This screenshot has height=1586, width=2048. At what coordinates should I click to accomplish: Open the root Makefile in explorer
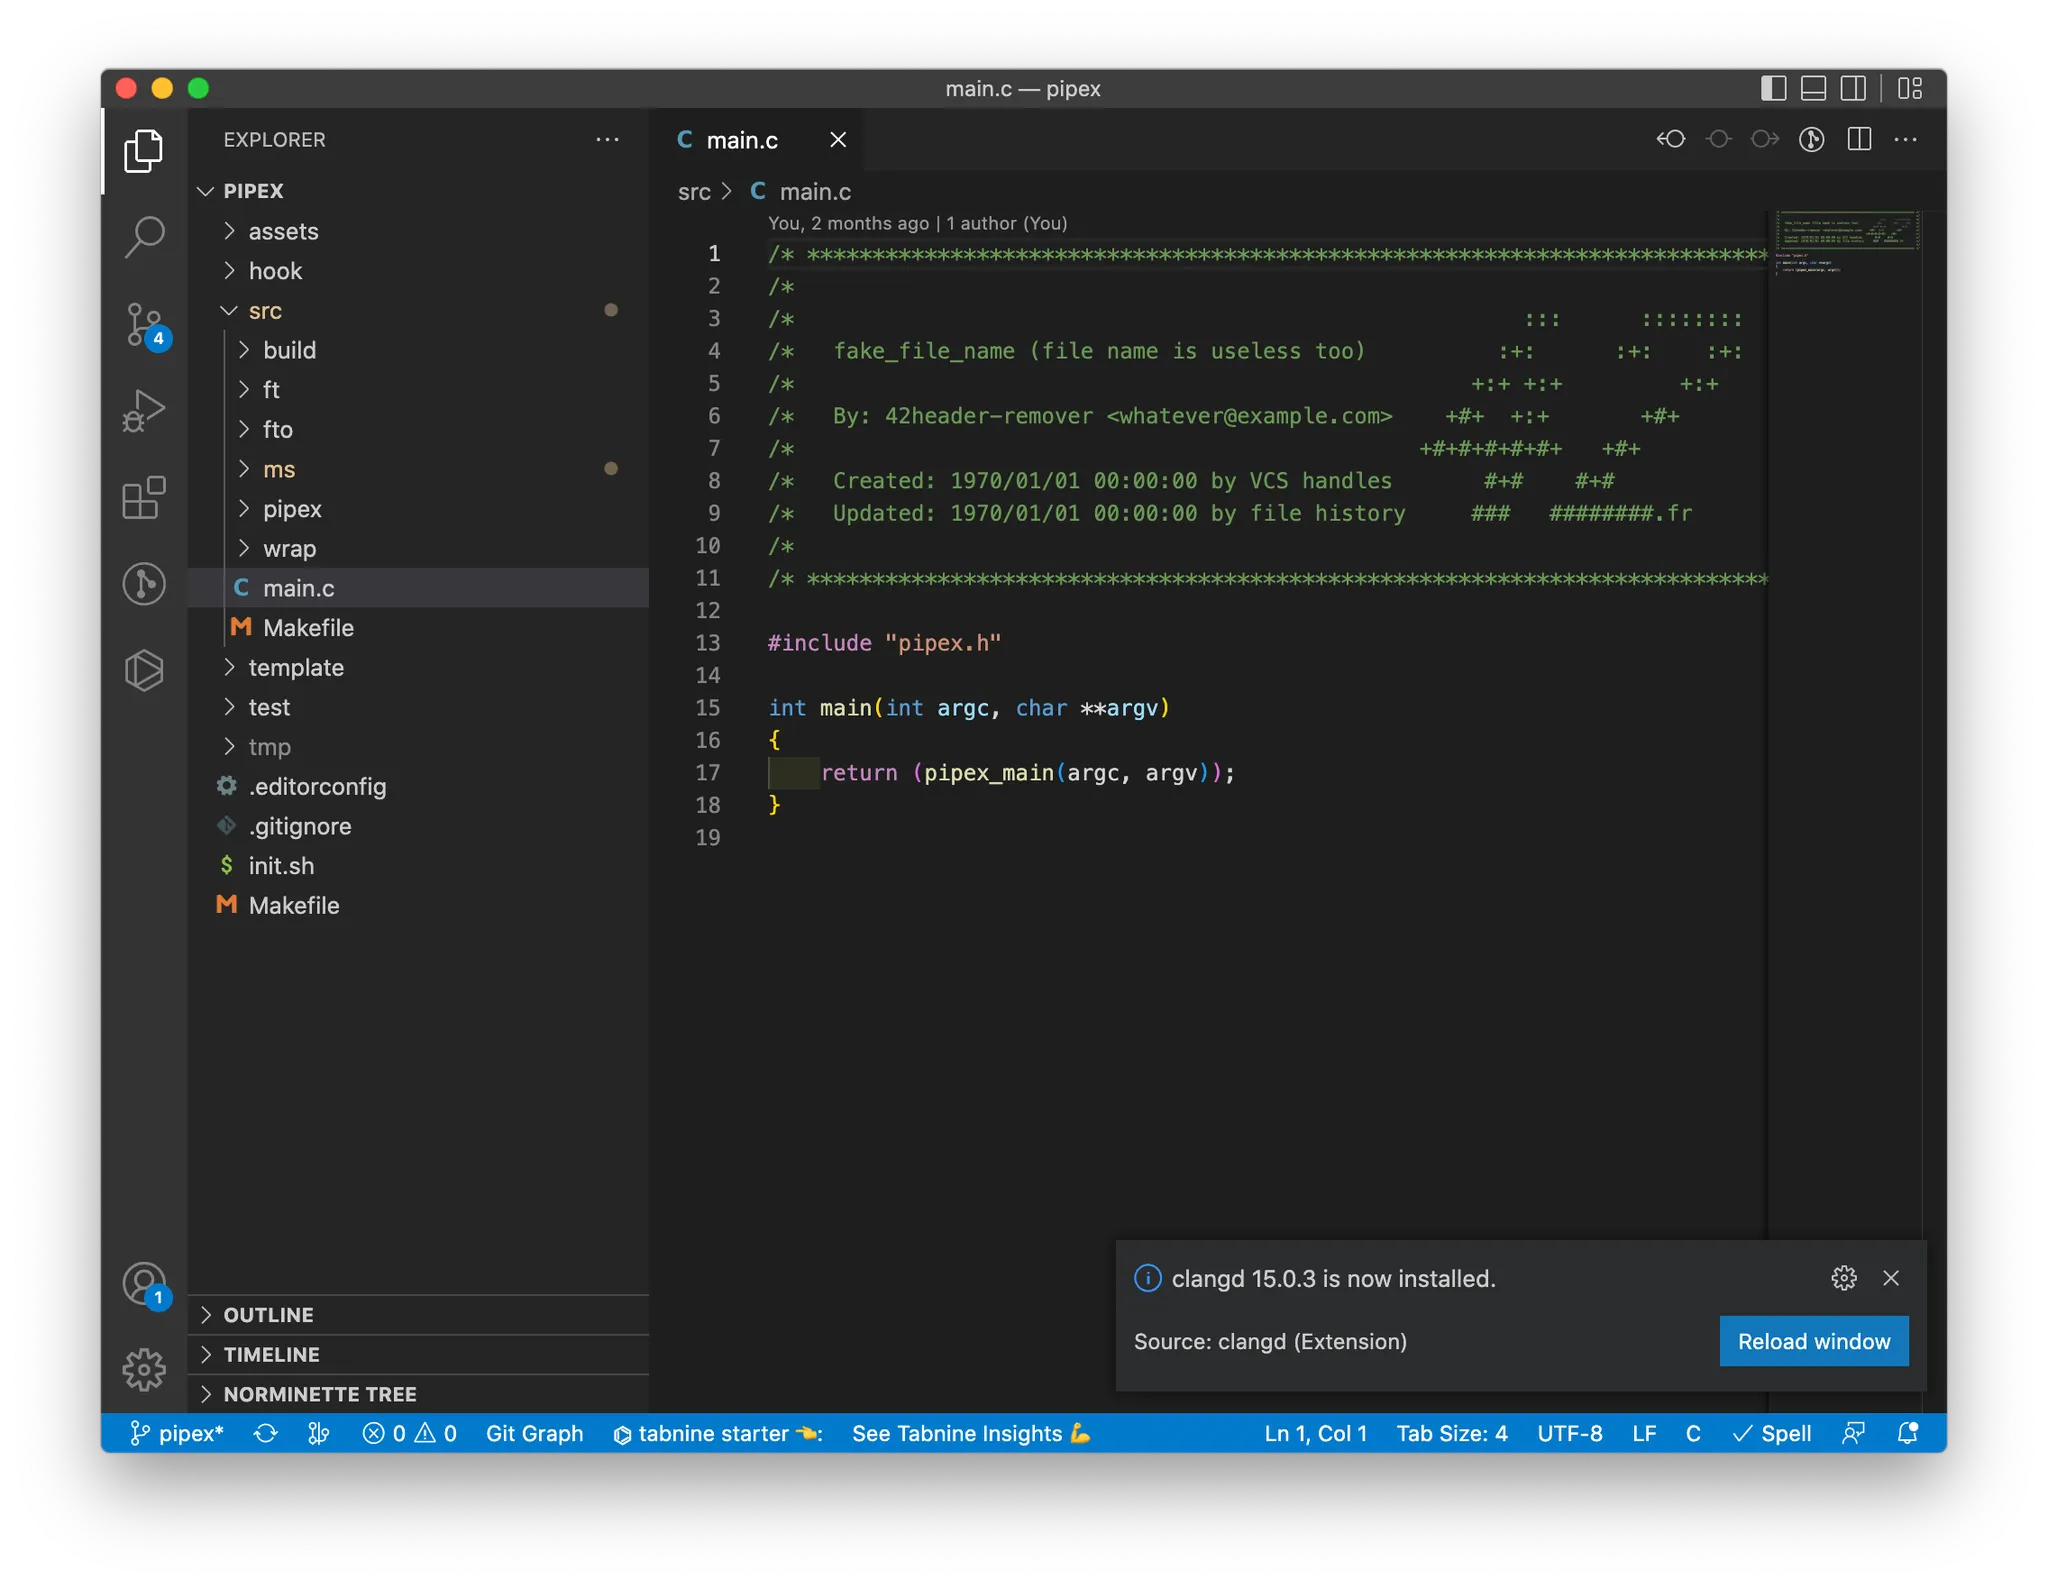point(294,905)
